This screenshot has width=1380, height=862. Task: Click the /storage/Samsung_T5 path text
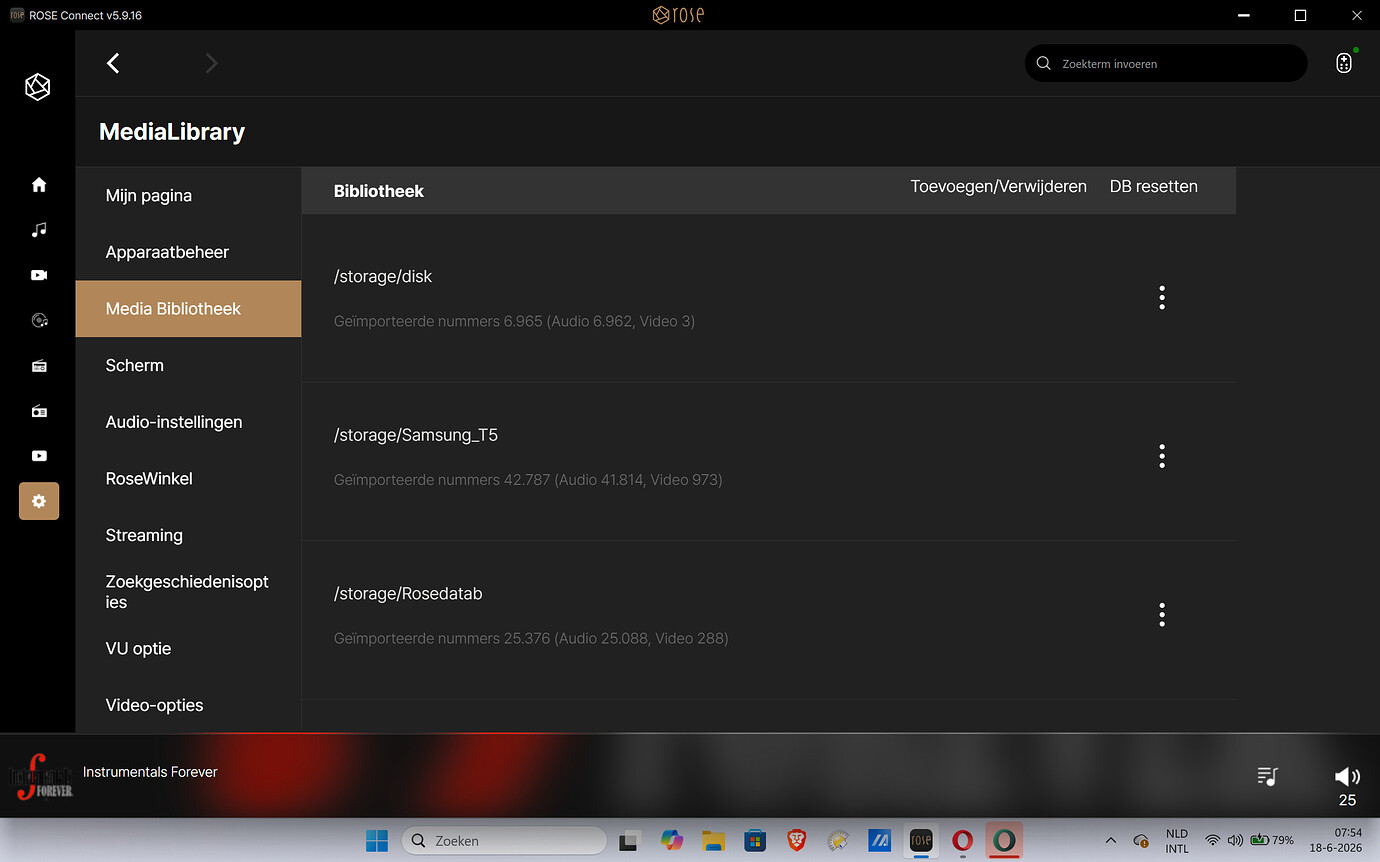[416, 435]
